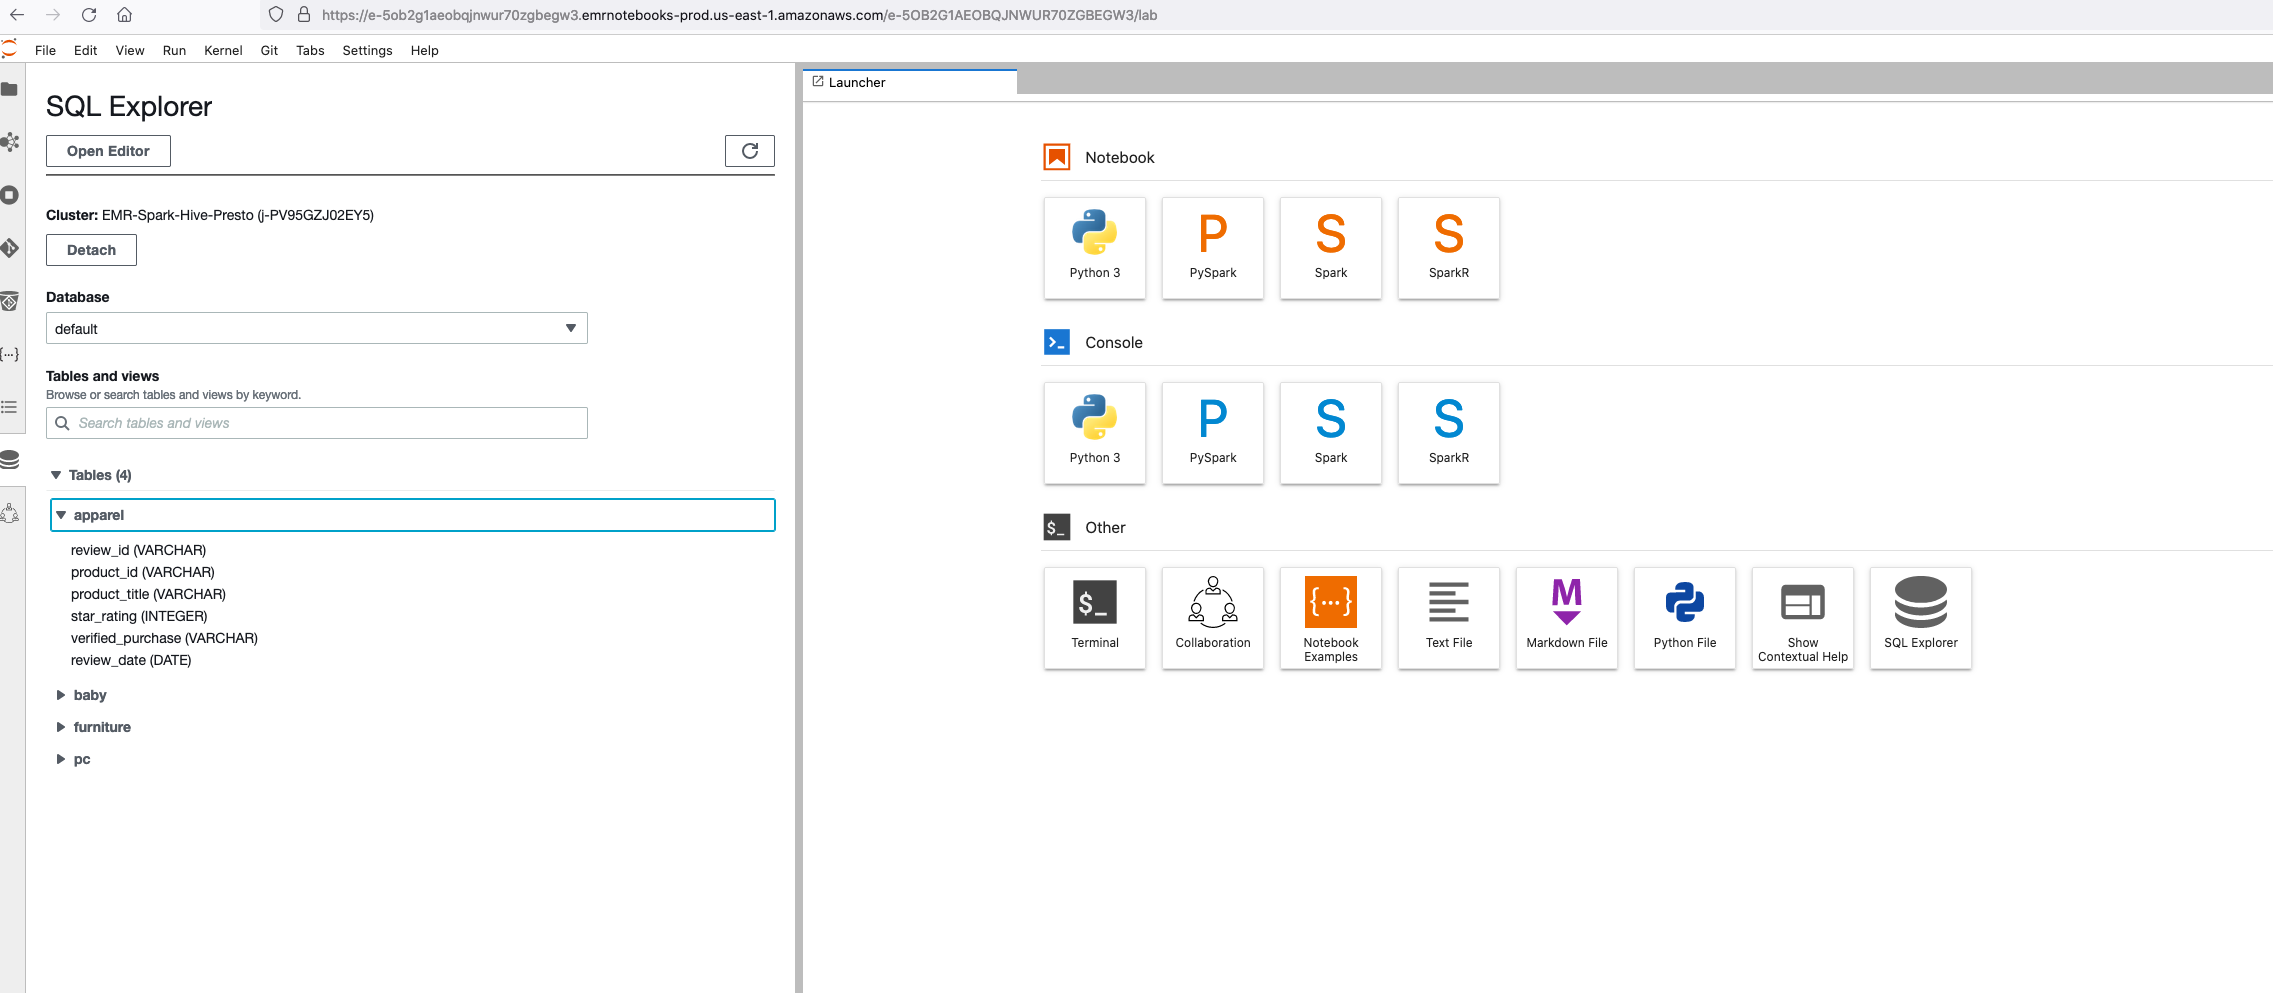The image size is (2273, 993).
Task: Select review_date (DATE) column
Action: (x=131, y=660)
